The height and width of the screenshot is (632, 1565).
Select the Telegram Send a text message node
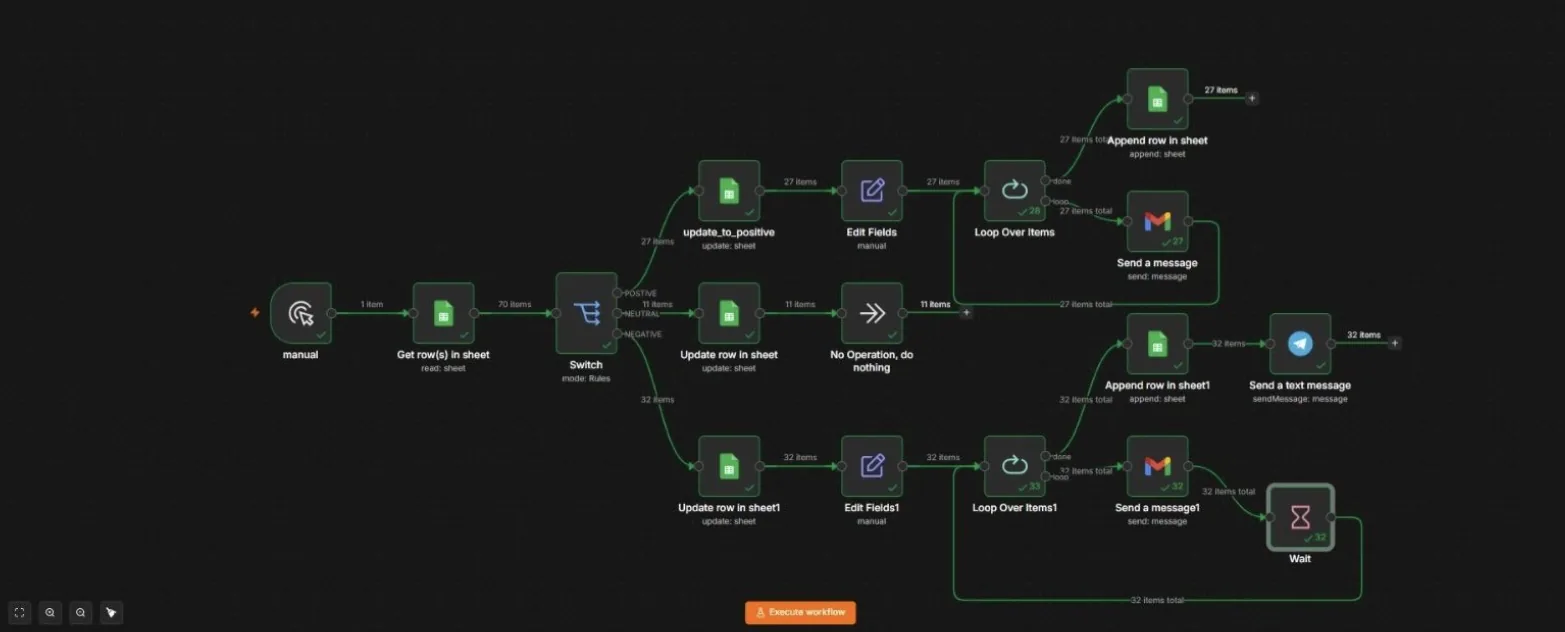coord(1300,344)
